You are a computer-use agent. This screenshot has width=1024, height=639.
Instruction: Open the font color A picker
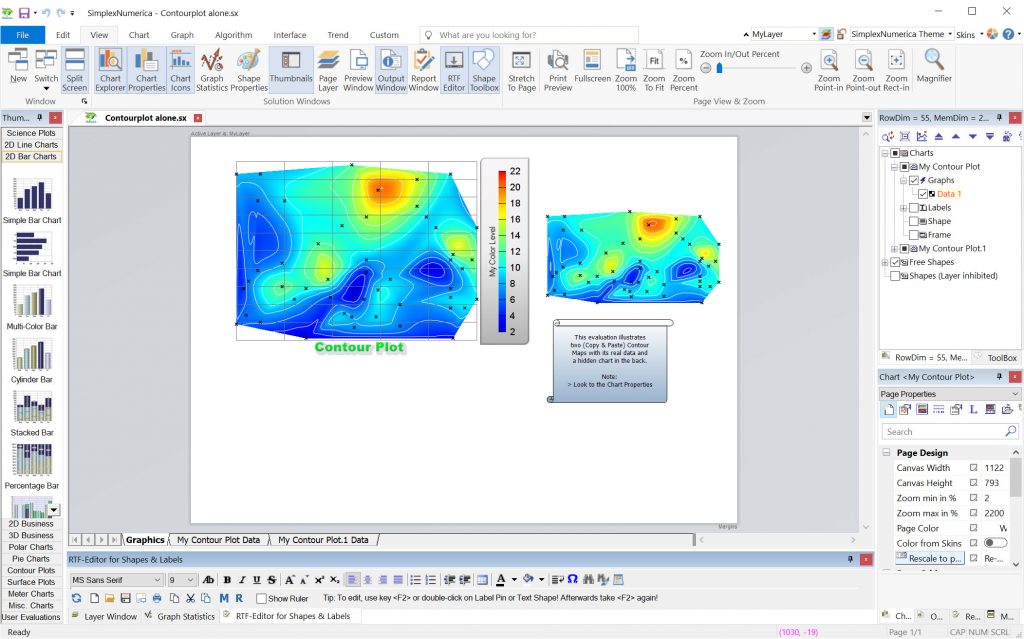click(x=500, y=580)
